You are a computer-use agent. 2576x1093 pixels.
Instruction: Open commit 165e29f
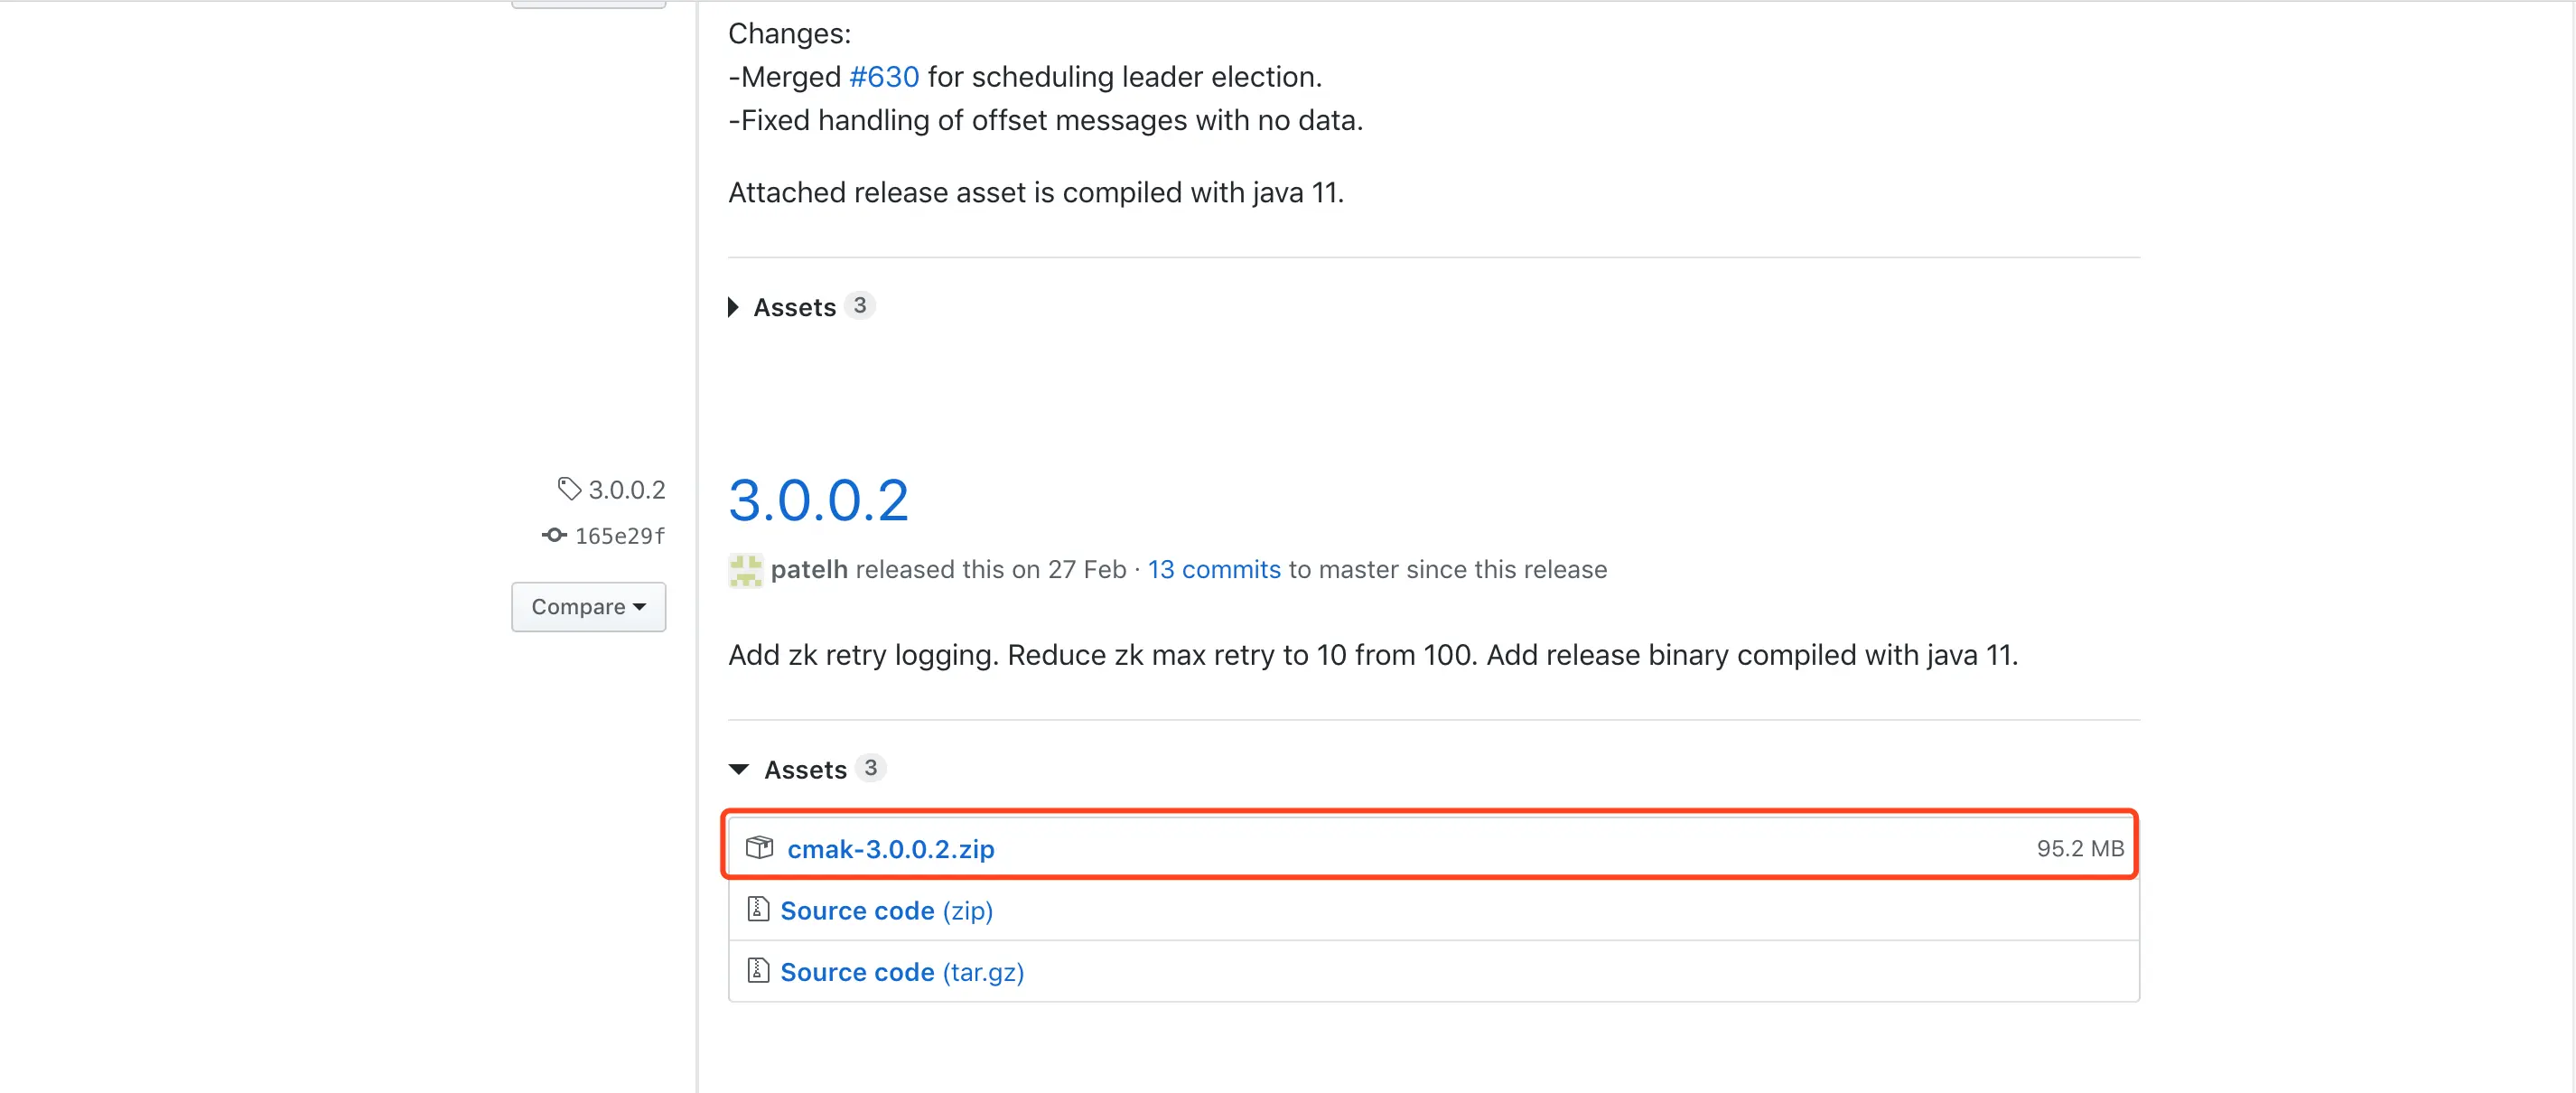(x=619, y=536)
